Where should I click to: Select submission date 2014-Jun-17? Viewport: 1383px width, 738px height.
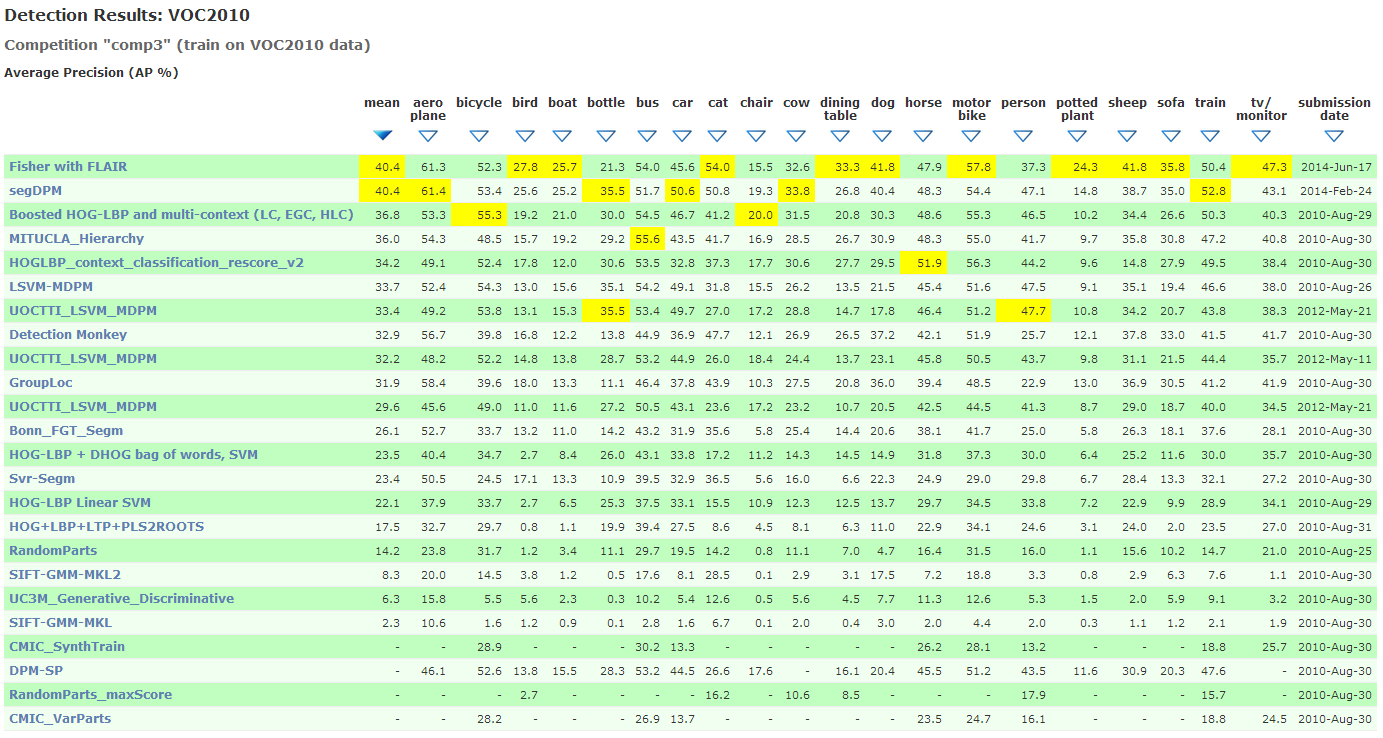click(x=1336, y=167)
